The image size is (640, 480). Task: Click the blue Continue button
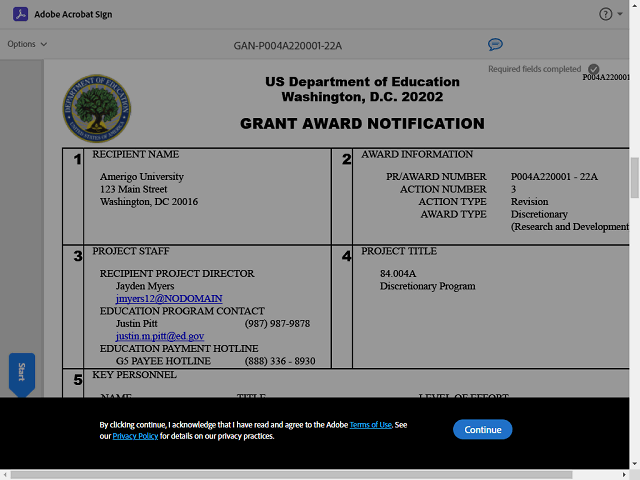click(x=482, y=429)
